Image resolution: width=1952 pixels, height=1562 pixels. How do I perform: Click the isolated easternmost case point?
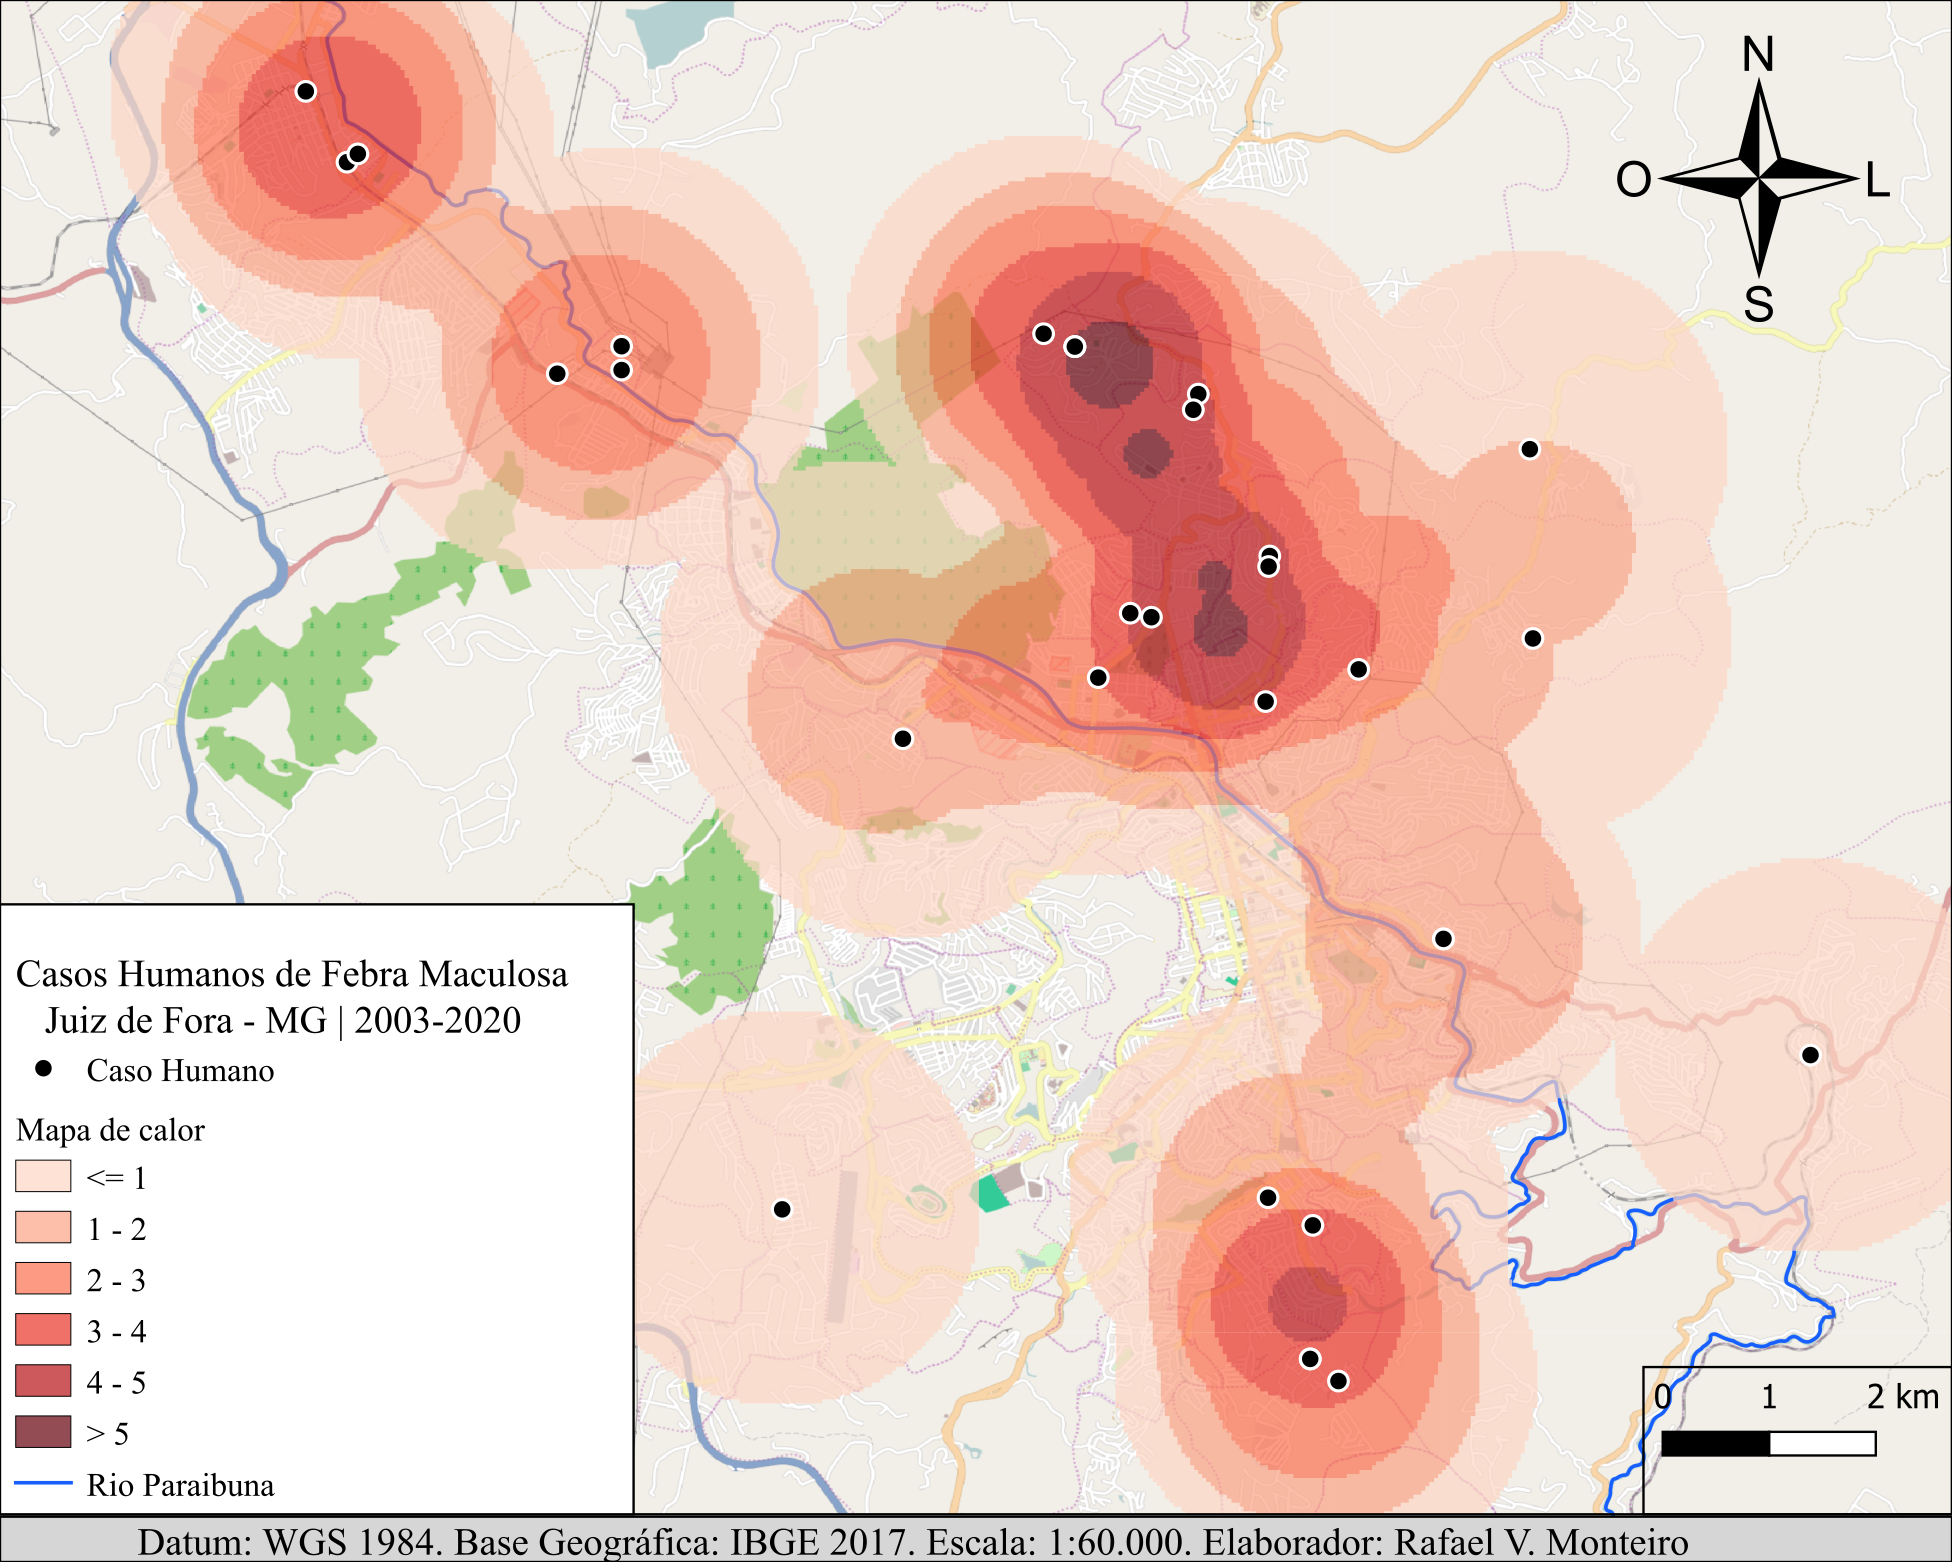(1810, 1055)
